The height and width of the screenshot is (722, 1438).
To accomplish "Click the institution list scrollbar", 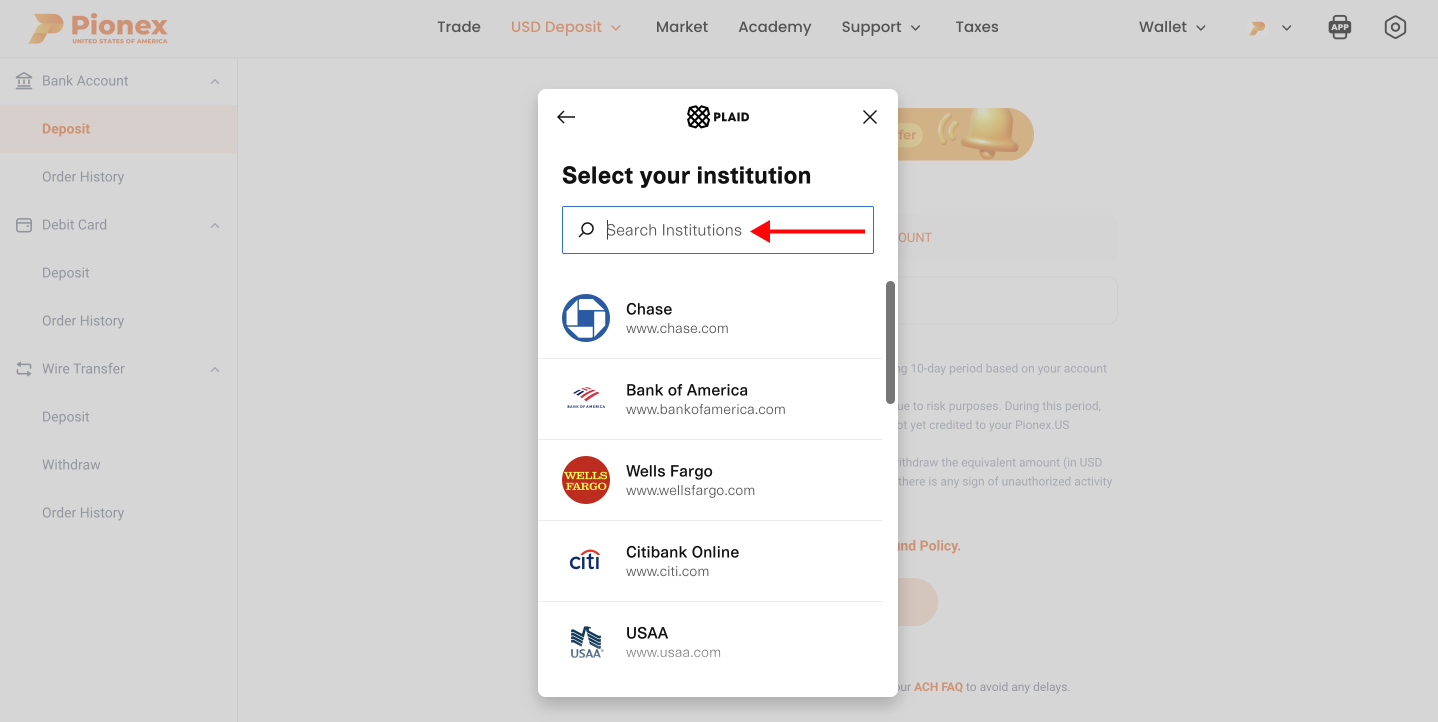I will coord(890,342).
